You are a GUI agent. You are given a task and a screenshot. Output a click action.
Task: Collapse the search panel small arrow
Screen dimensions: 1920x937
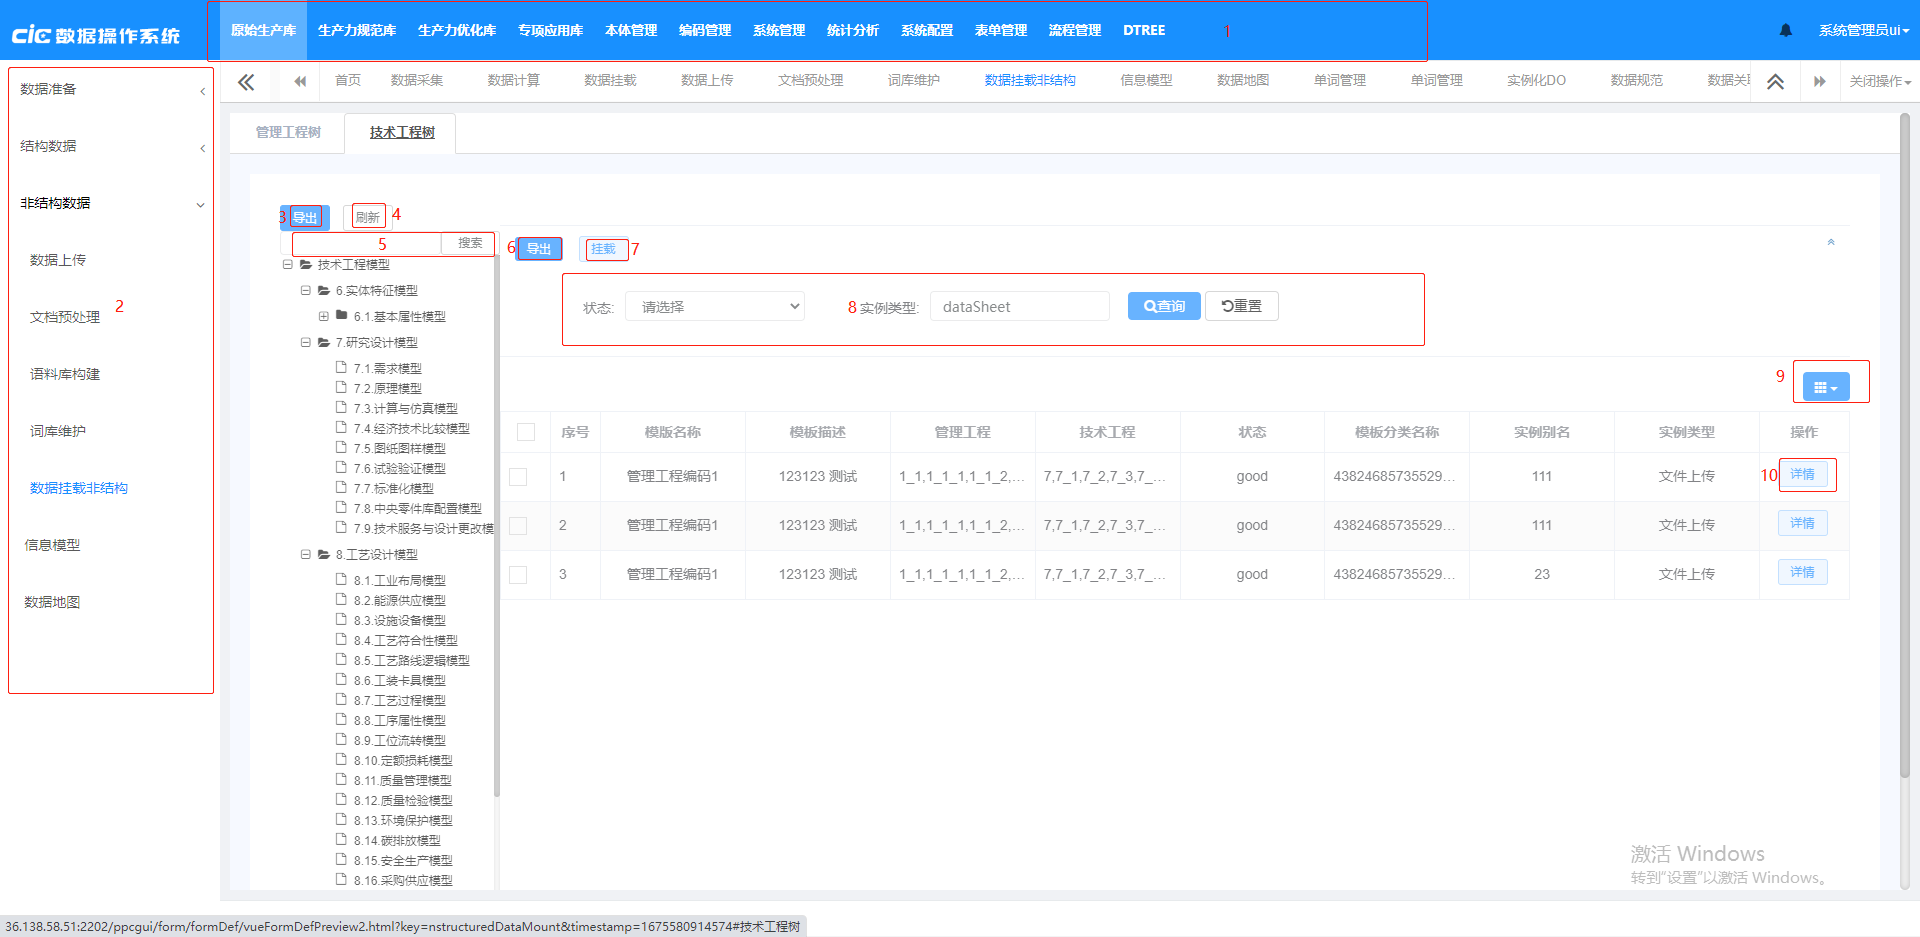[x=1831, y=242]
